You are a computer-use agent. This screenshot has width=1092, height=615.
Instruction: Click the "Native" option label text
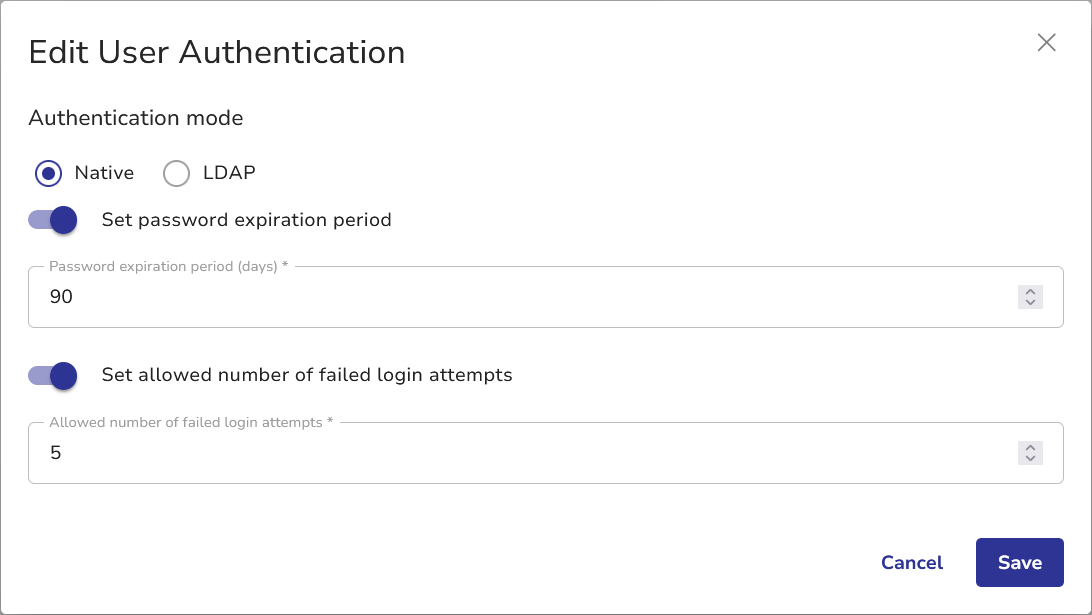click(104, 173)
